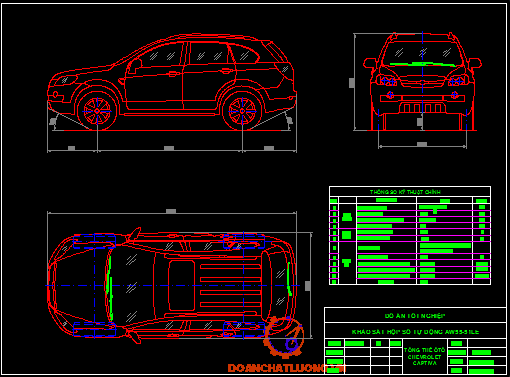Select the track width dimension label under the front view
Viewport: 510px width, 377px height.
pos(422,144)
